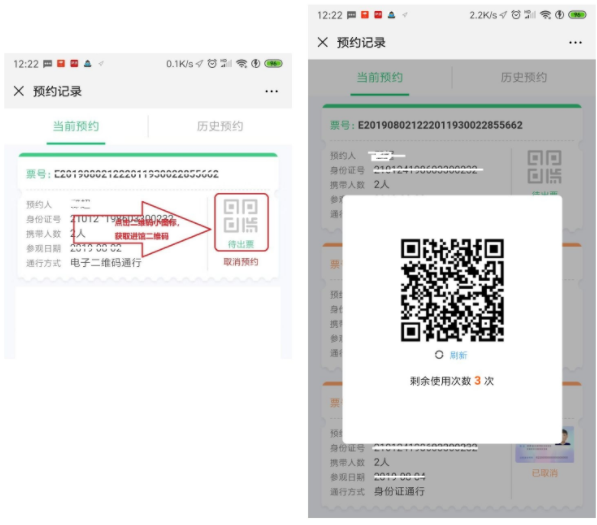This screenshot has height=525, width=597.
Task: Close the left phone's 预约记录 page with X
Action: [x=19, y=91]
